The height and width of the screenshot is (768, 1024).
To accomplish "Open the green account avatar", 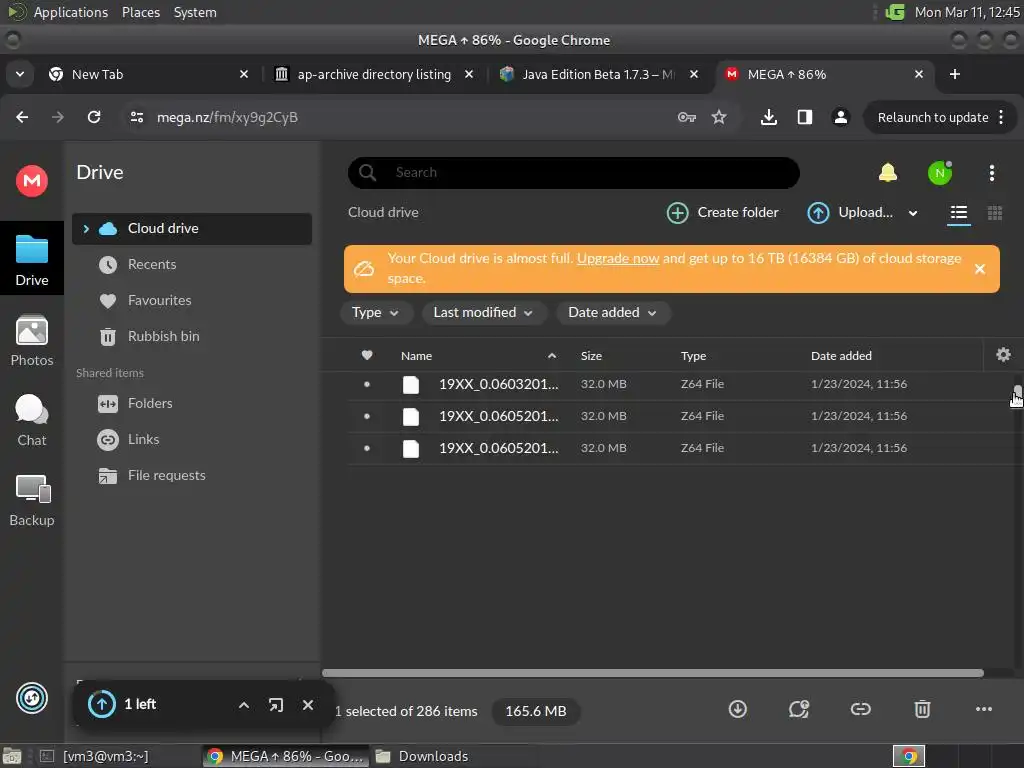I will [x=940, y=173].
